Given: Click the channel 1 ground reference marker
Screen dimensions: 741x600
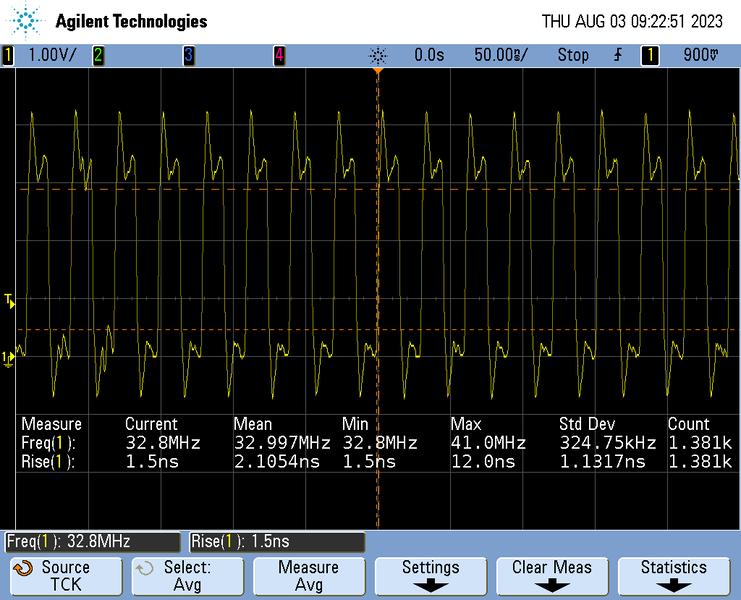Looking at the screenshot, I should 8,357.
